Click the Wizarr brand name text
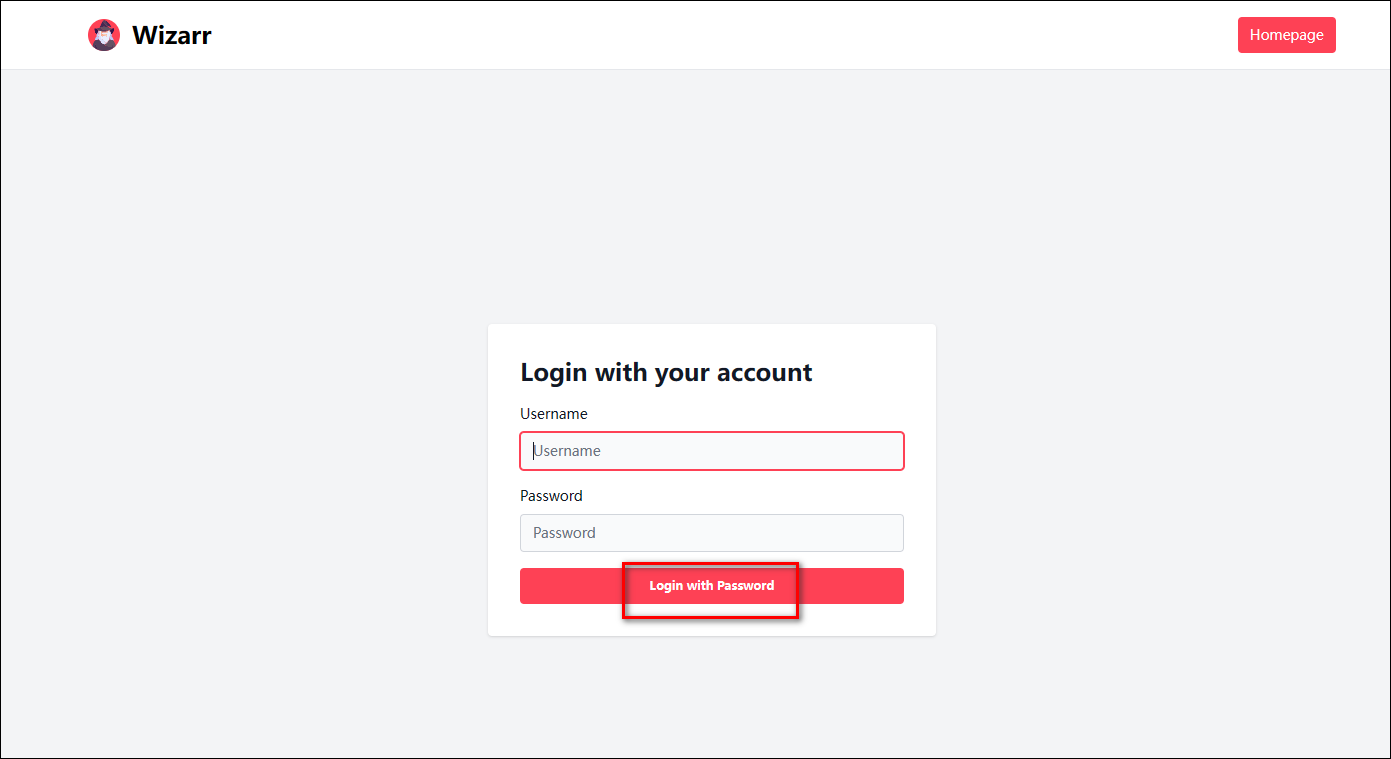The width and height of the screenshot is (1391, 759). (x=172, y=36)
